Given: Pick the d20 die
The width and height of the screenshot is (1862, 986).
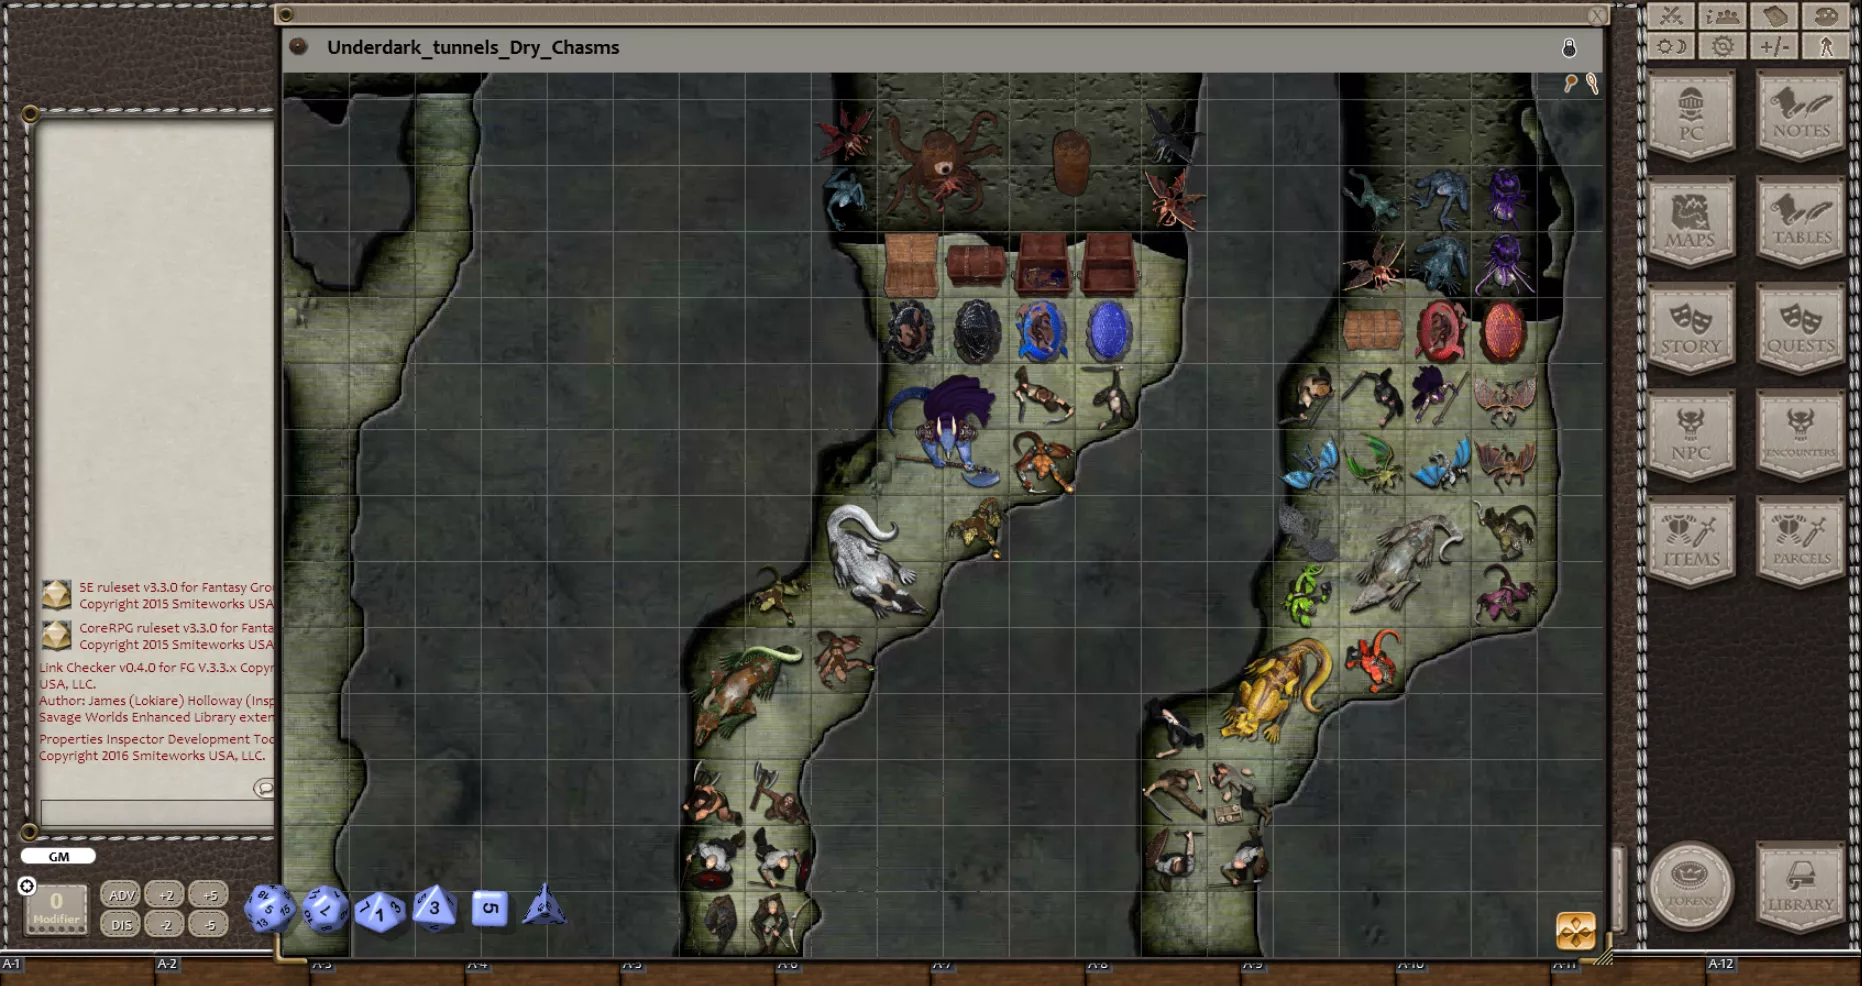Looking at the screenshot, I should (x=270, y=908).
